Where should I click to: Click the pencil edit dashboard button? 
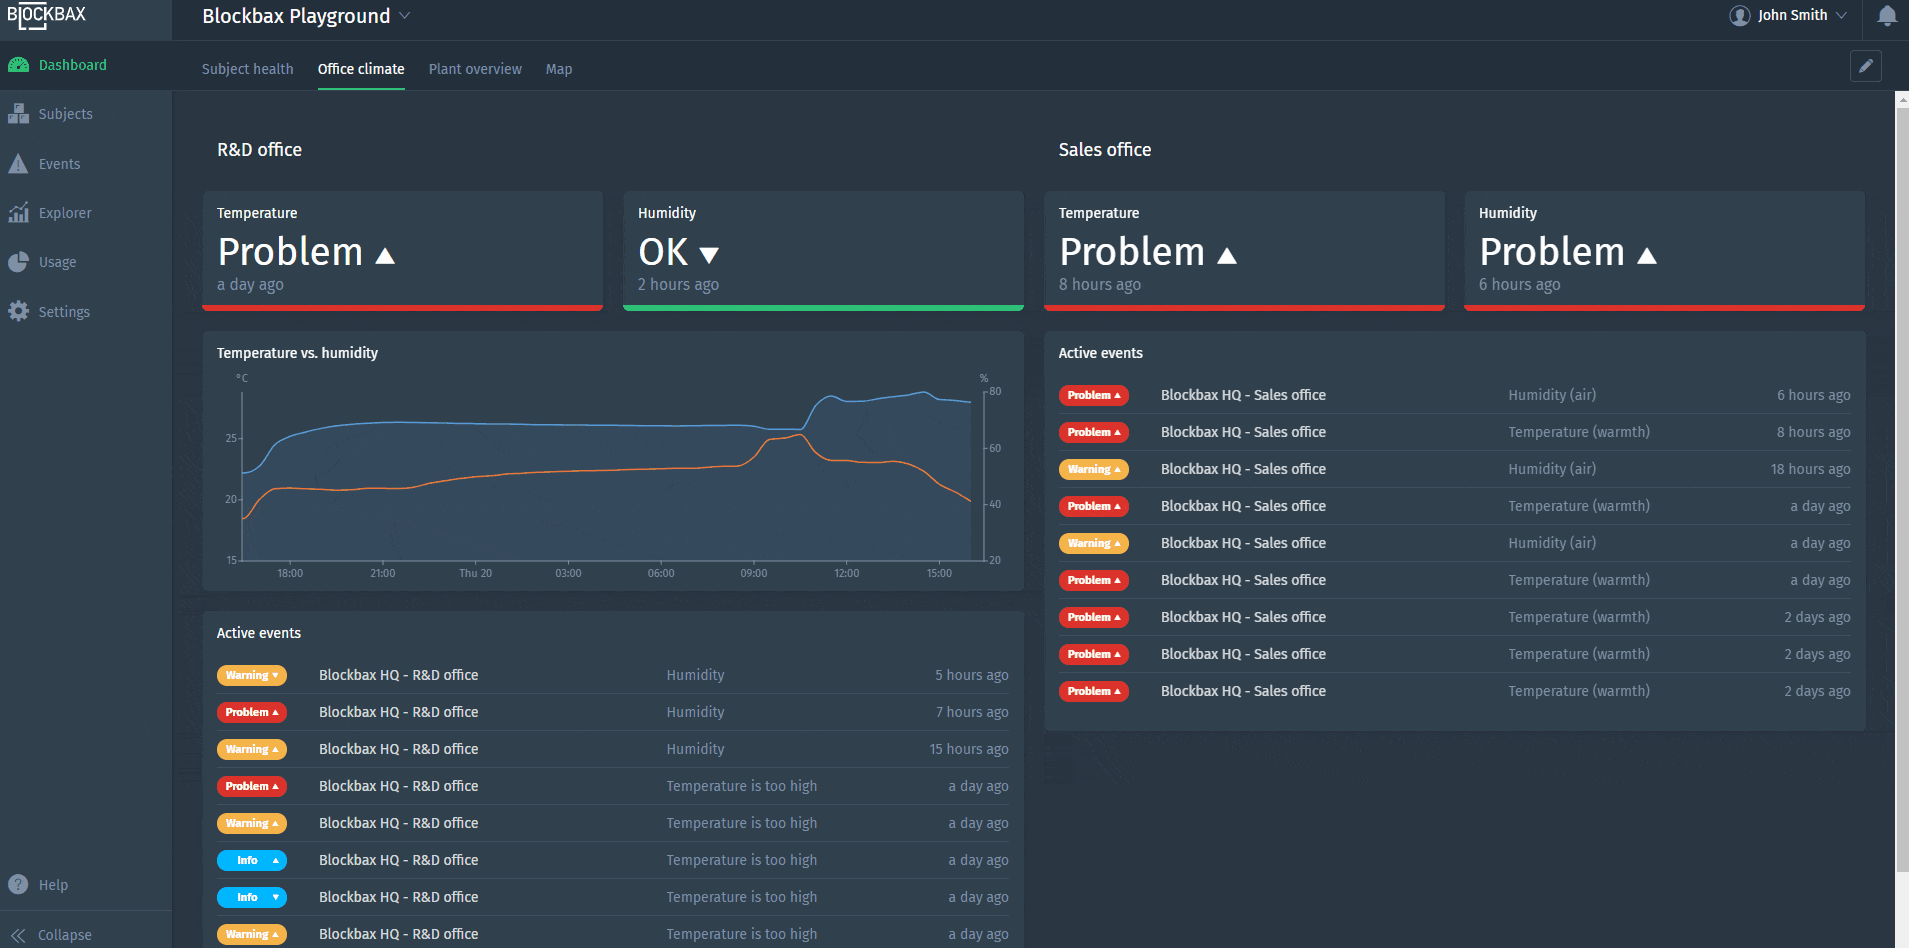click(1865, 66)
